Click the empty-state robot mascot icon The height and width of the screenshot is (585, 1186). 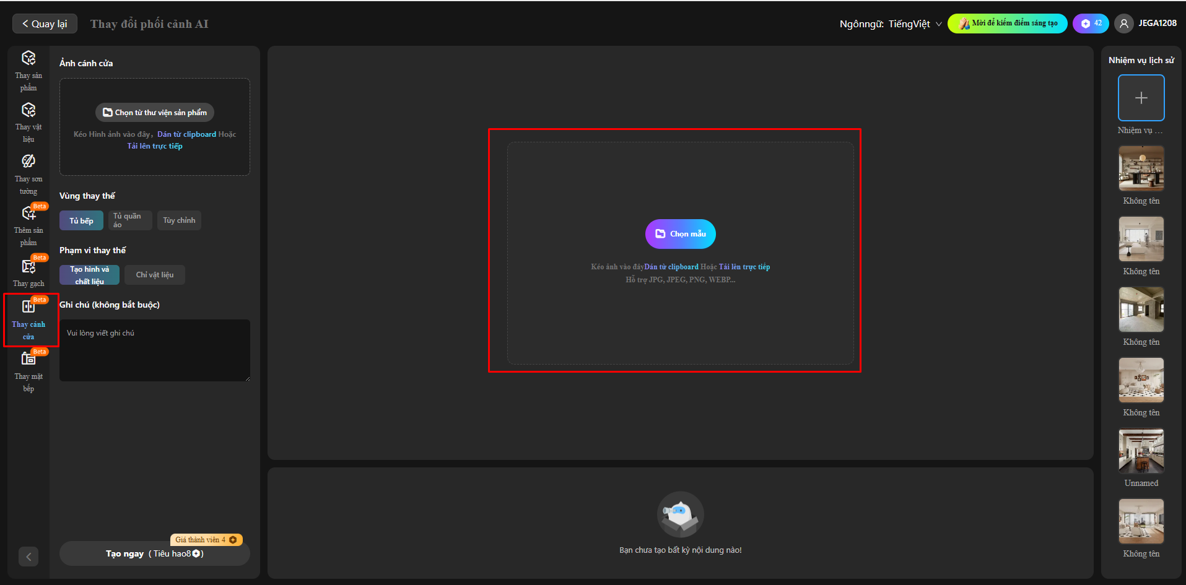pos(680,515)
